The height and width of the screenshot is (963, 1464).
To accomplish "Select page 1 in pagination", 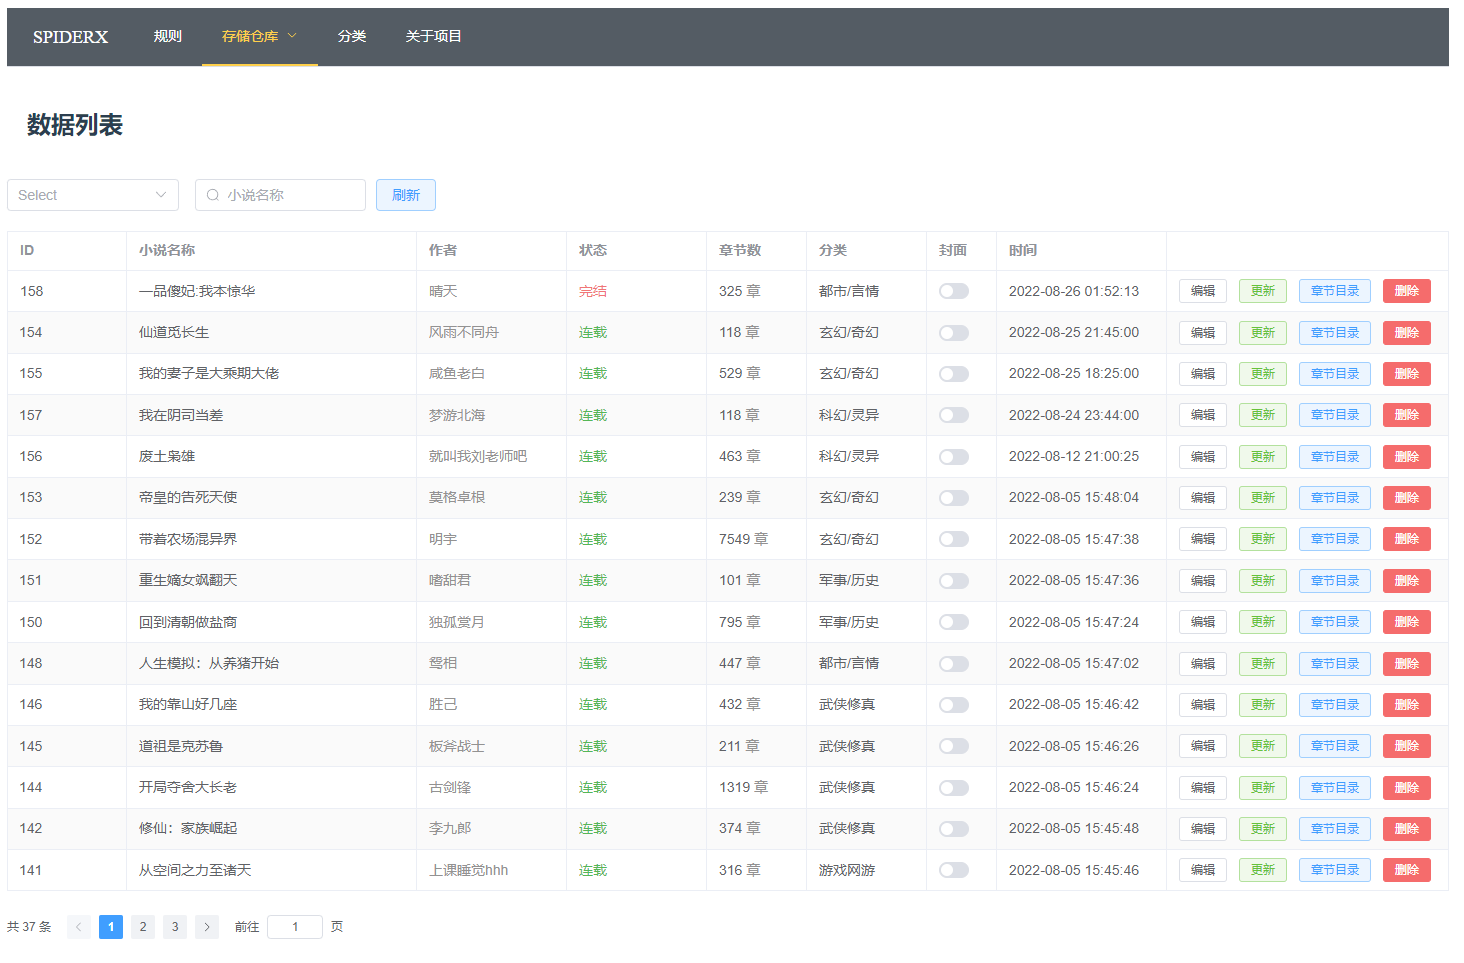I will (111, 927).
